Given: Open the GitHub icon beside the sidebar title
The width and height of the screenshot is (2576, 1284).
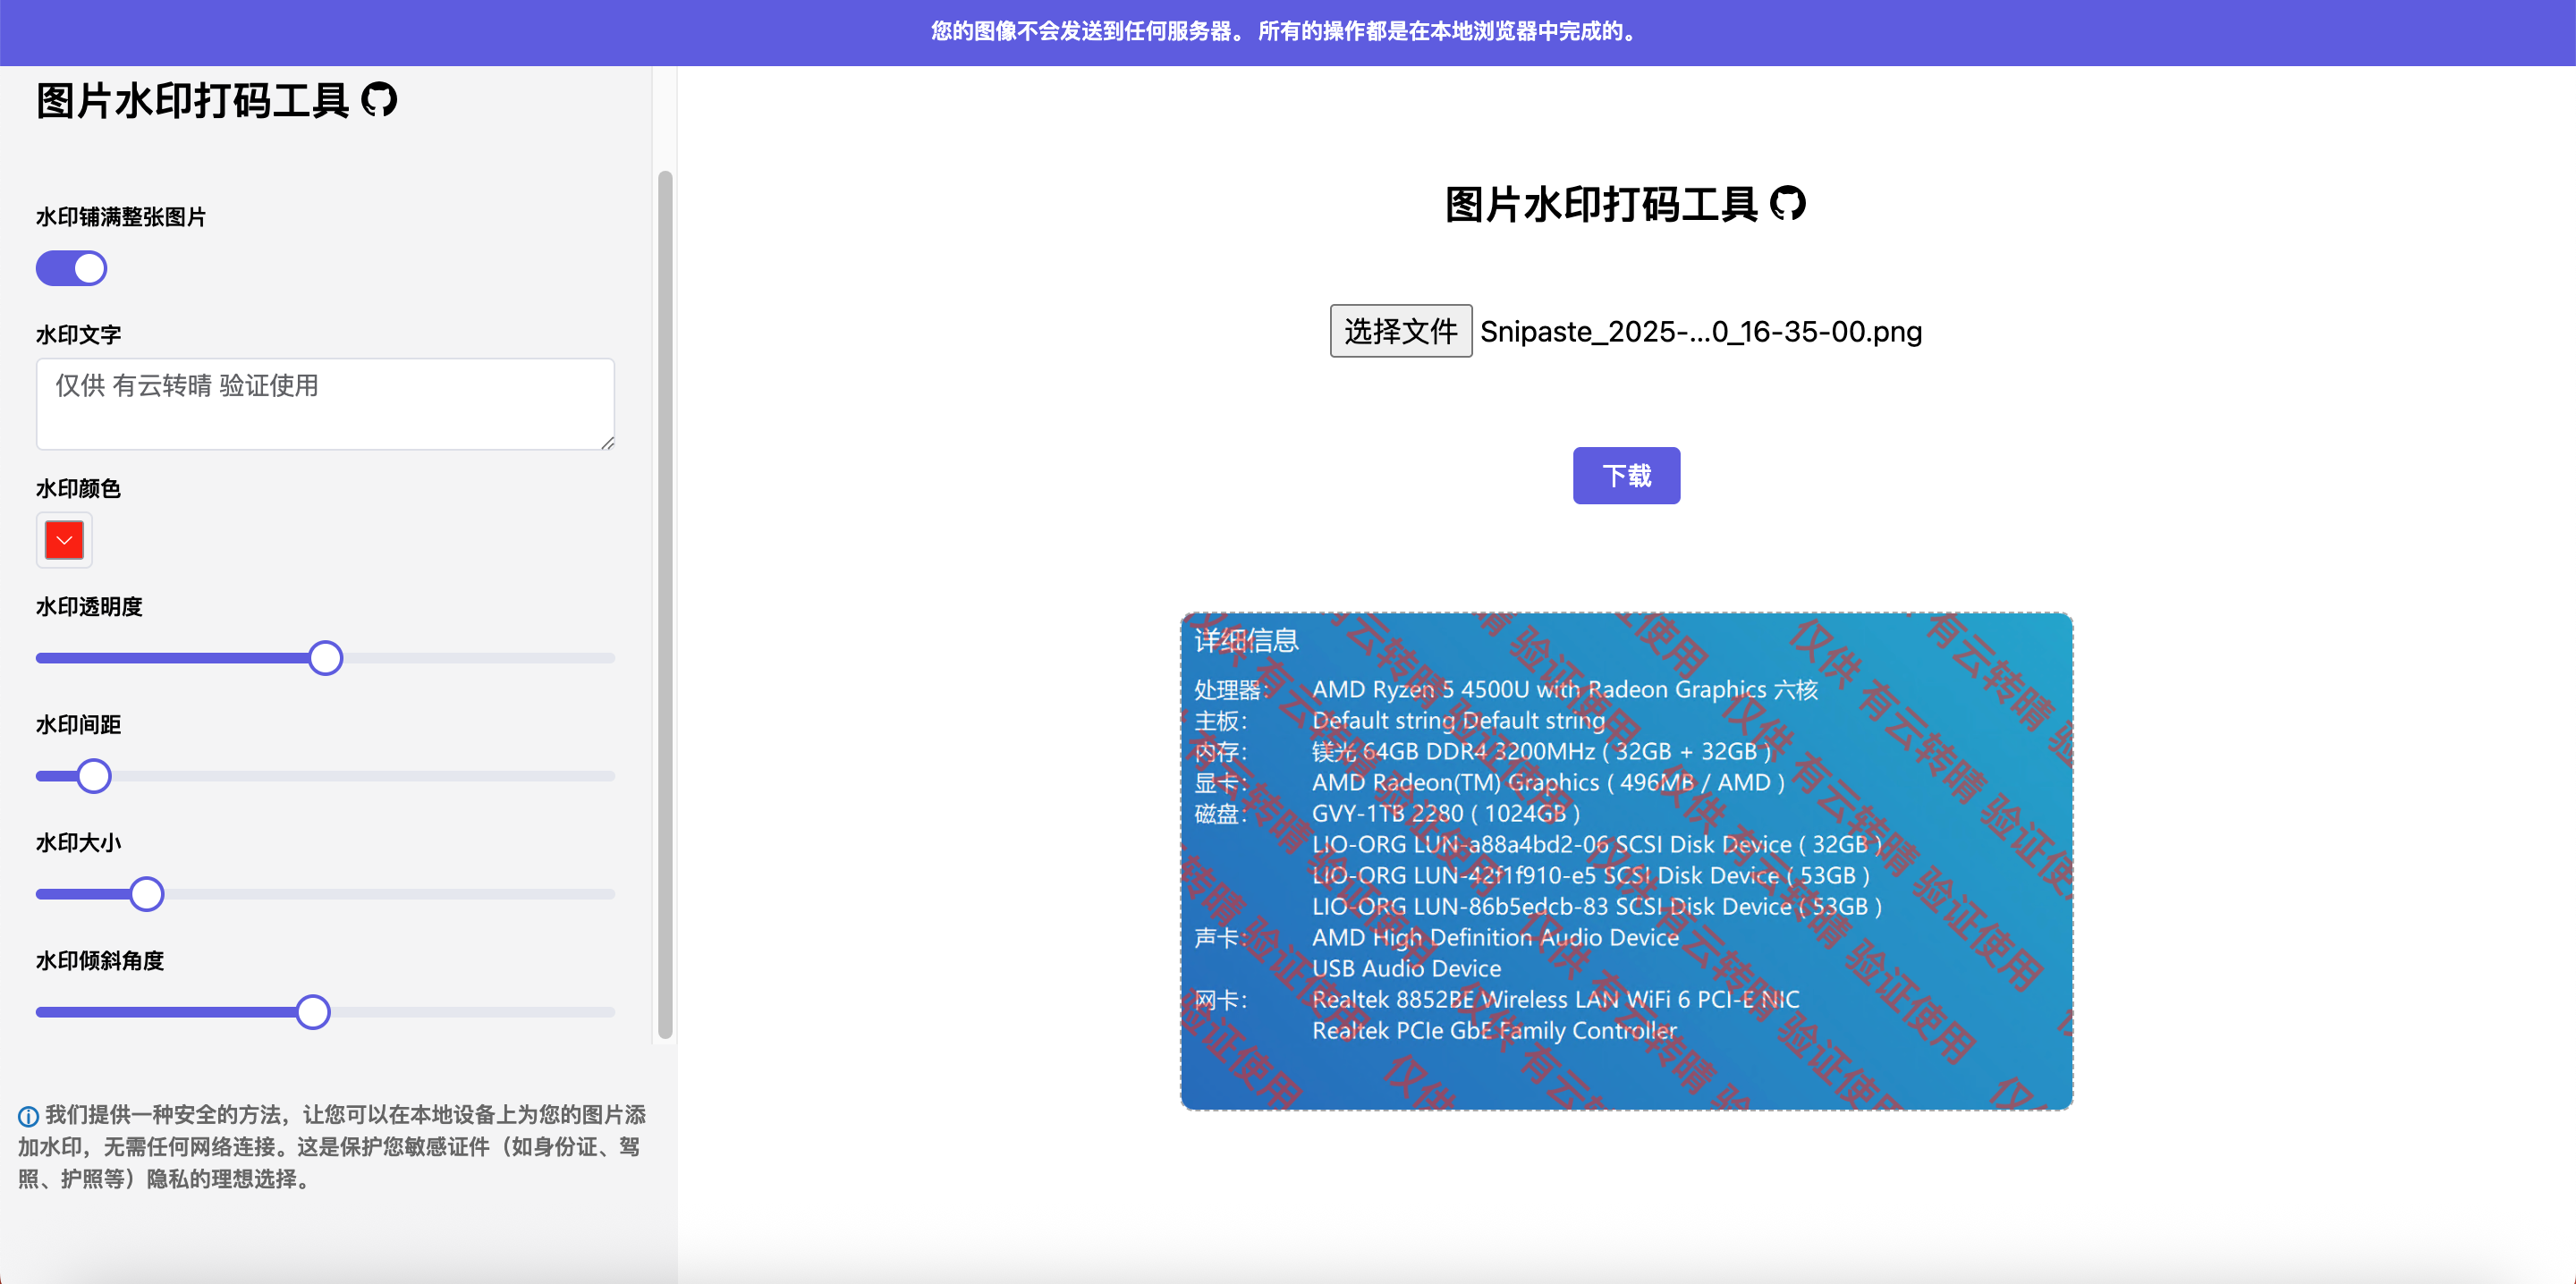Looking at the screenshot, I should click(x=381, y=100).
